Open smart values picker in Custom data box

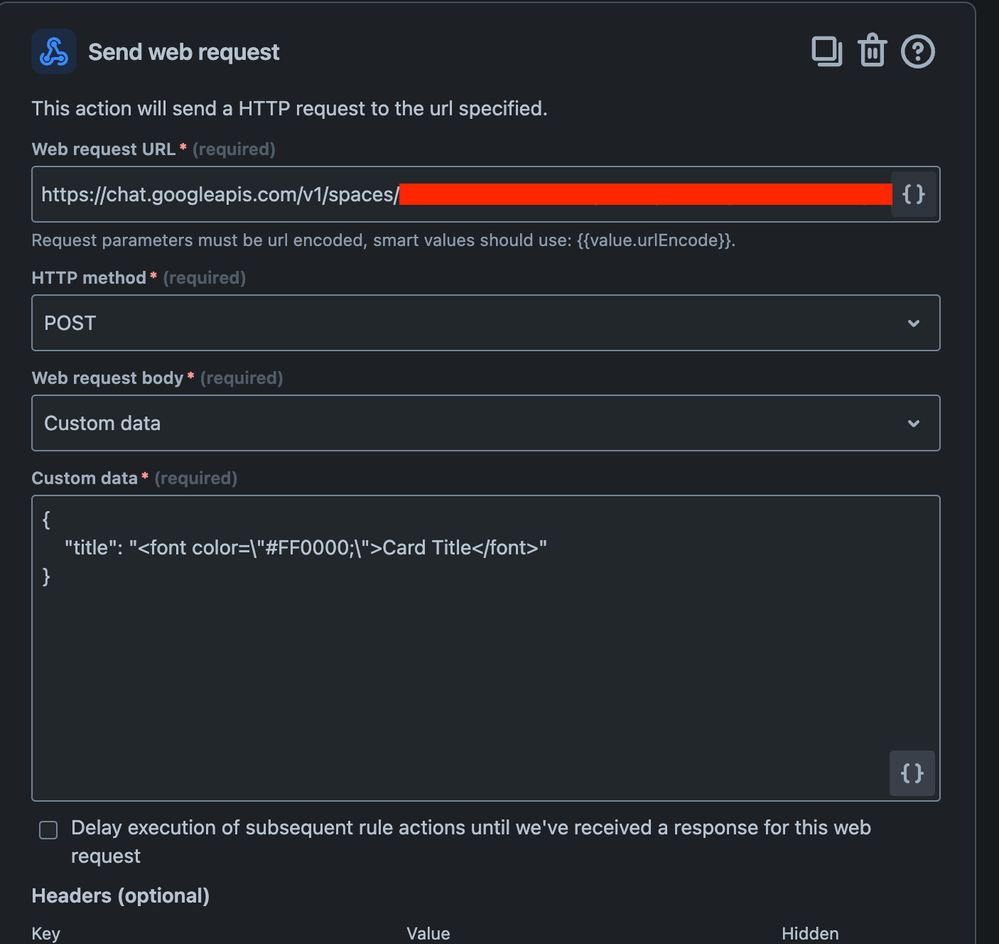click(x=912, y=773)
